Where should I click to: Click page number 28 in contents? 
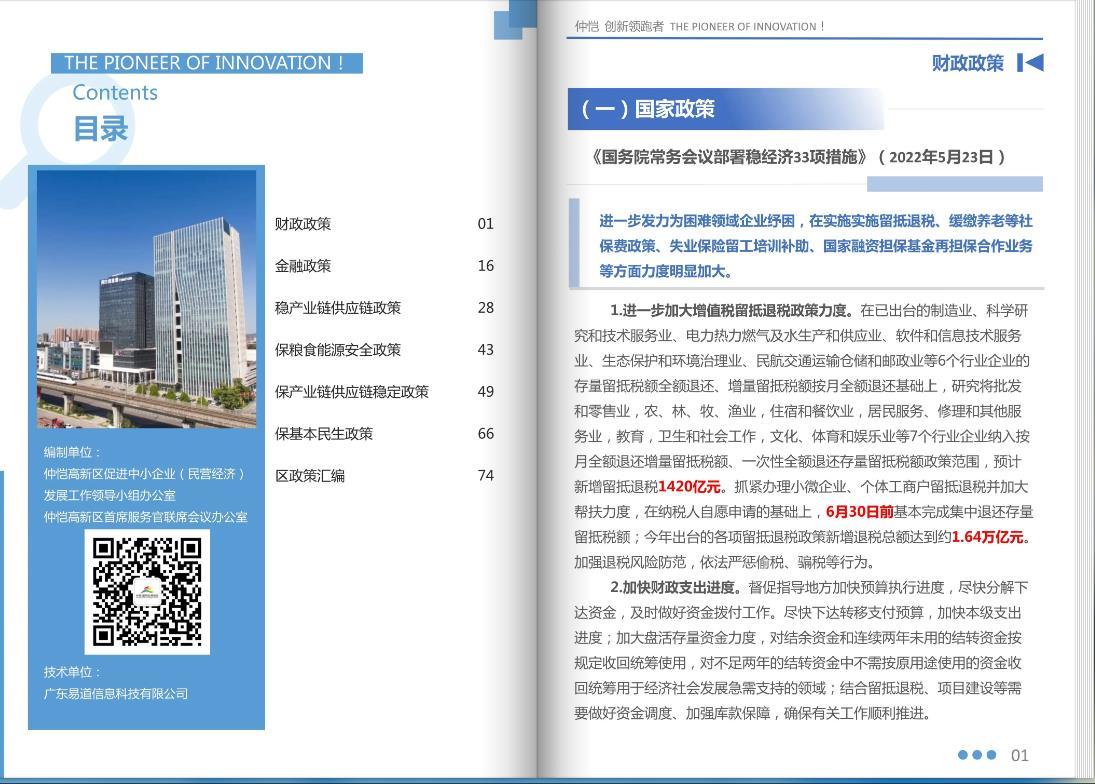pyautogui.click(x=485, y=308)
